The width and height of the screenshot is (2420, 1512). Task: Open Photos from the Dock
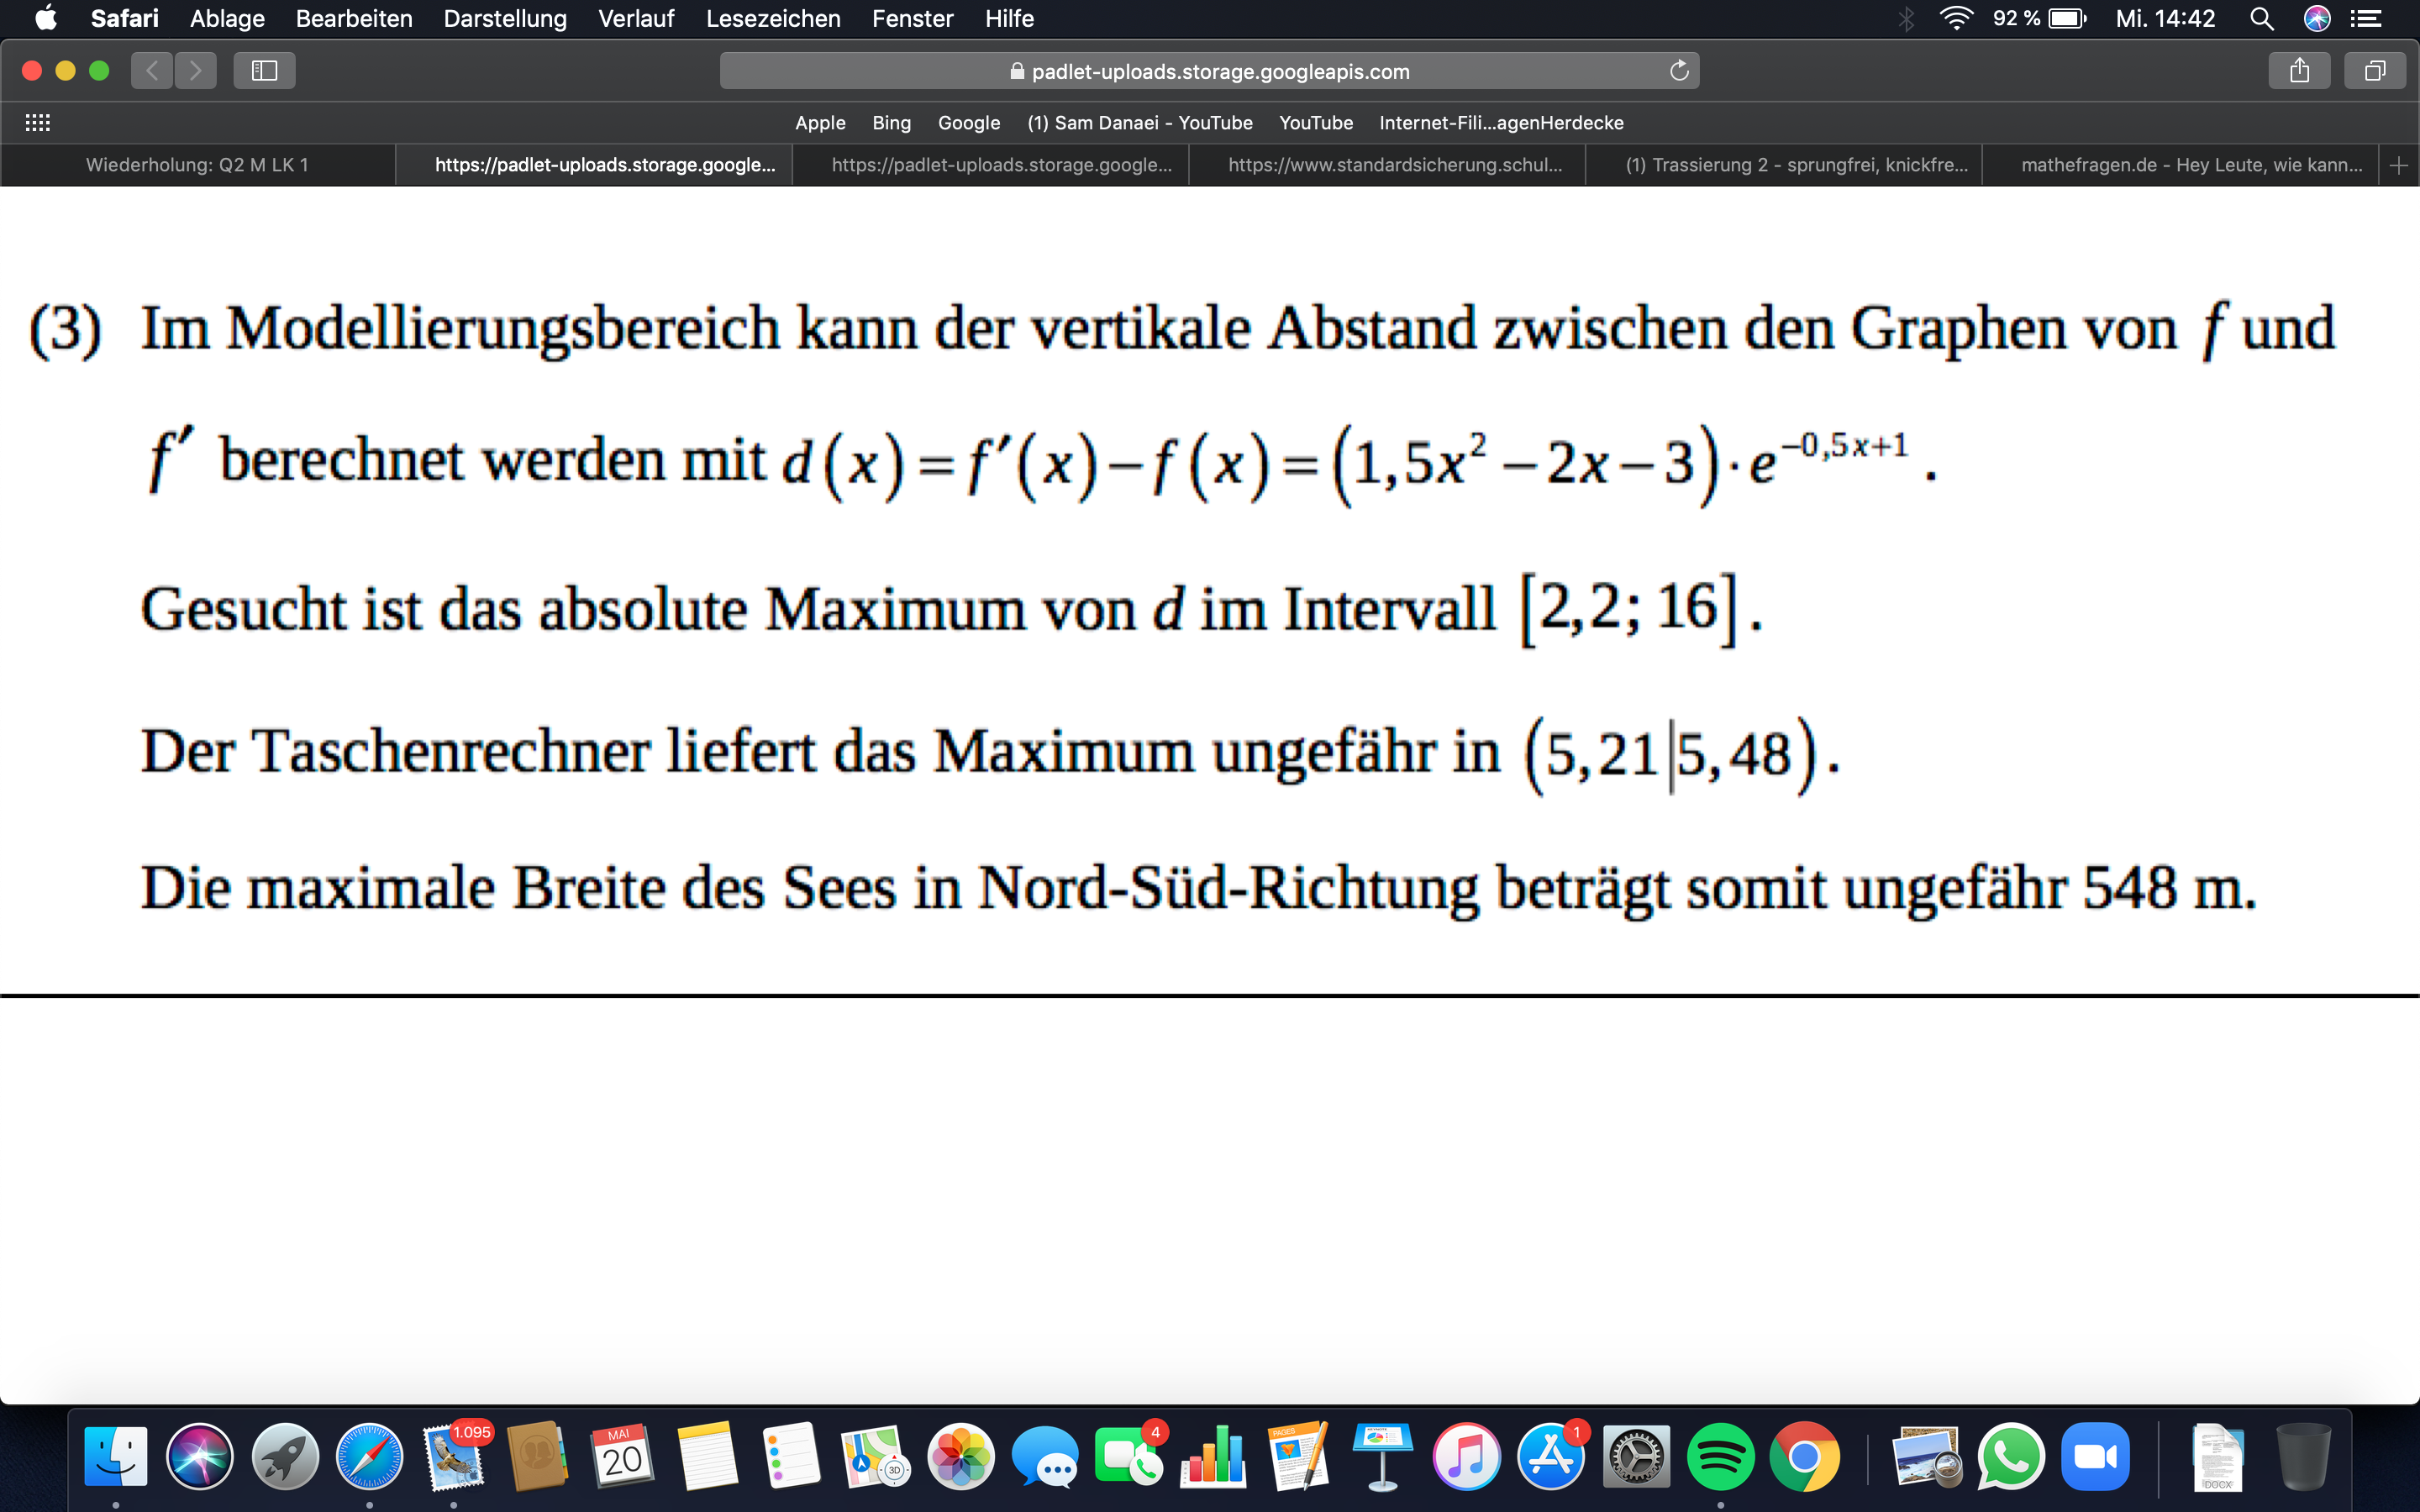[x=961, y=1456]
